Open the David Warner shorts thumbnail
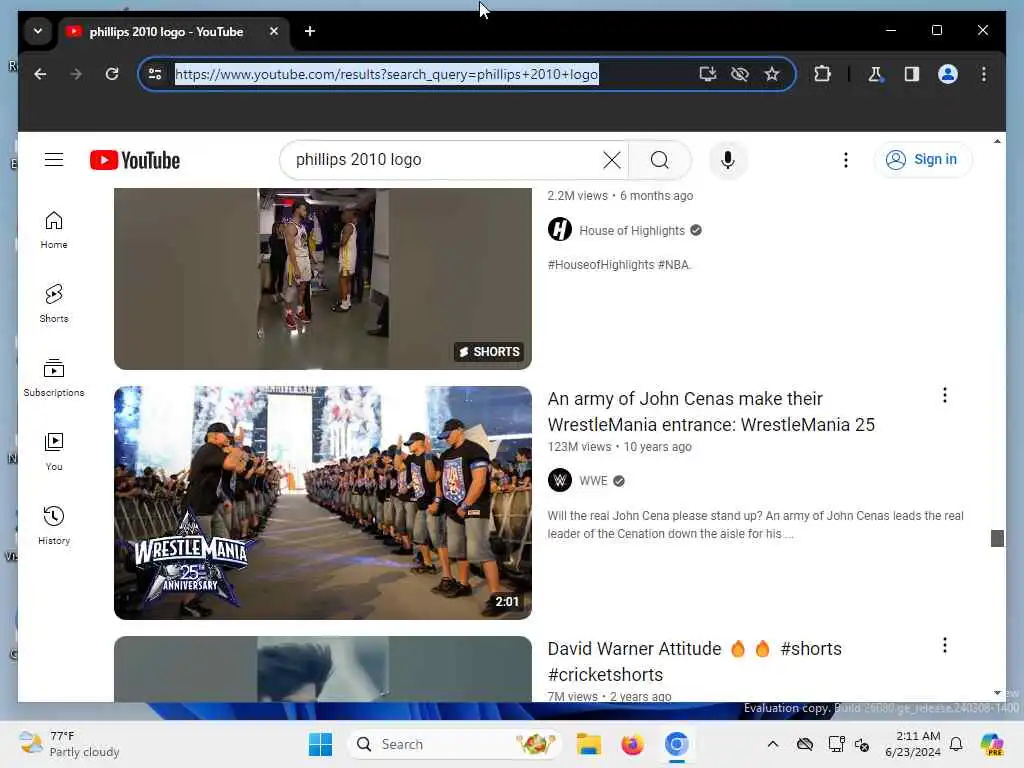1024x768 pixels. click(323, 669)
